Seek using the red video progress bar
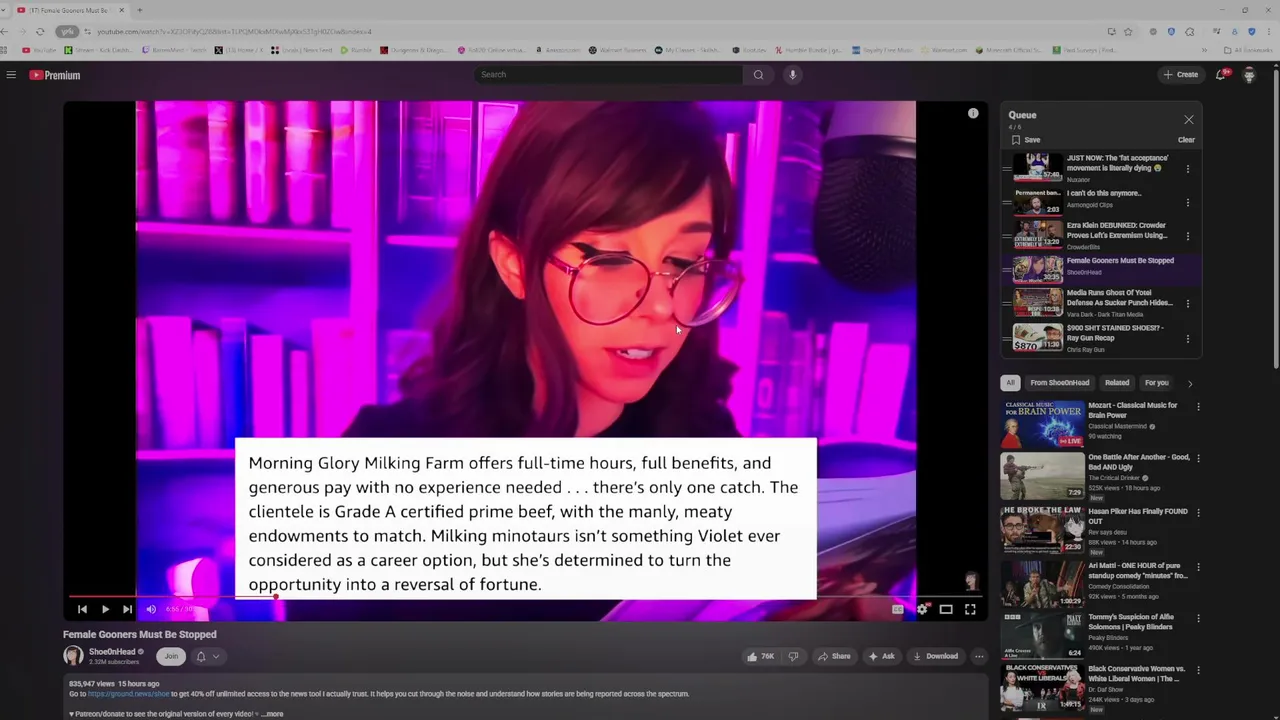Screen dimensions: 1280x720 pos(526,597)
